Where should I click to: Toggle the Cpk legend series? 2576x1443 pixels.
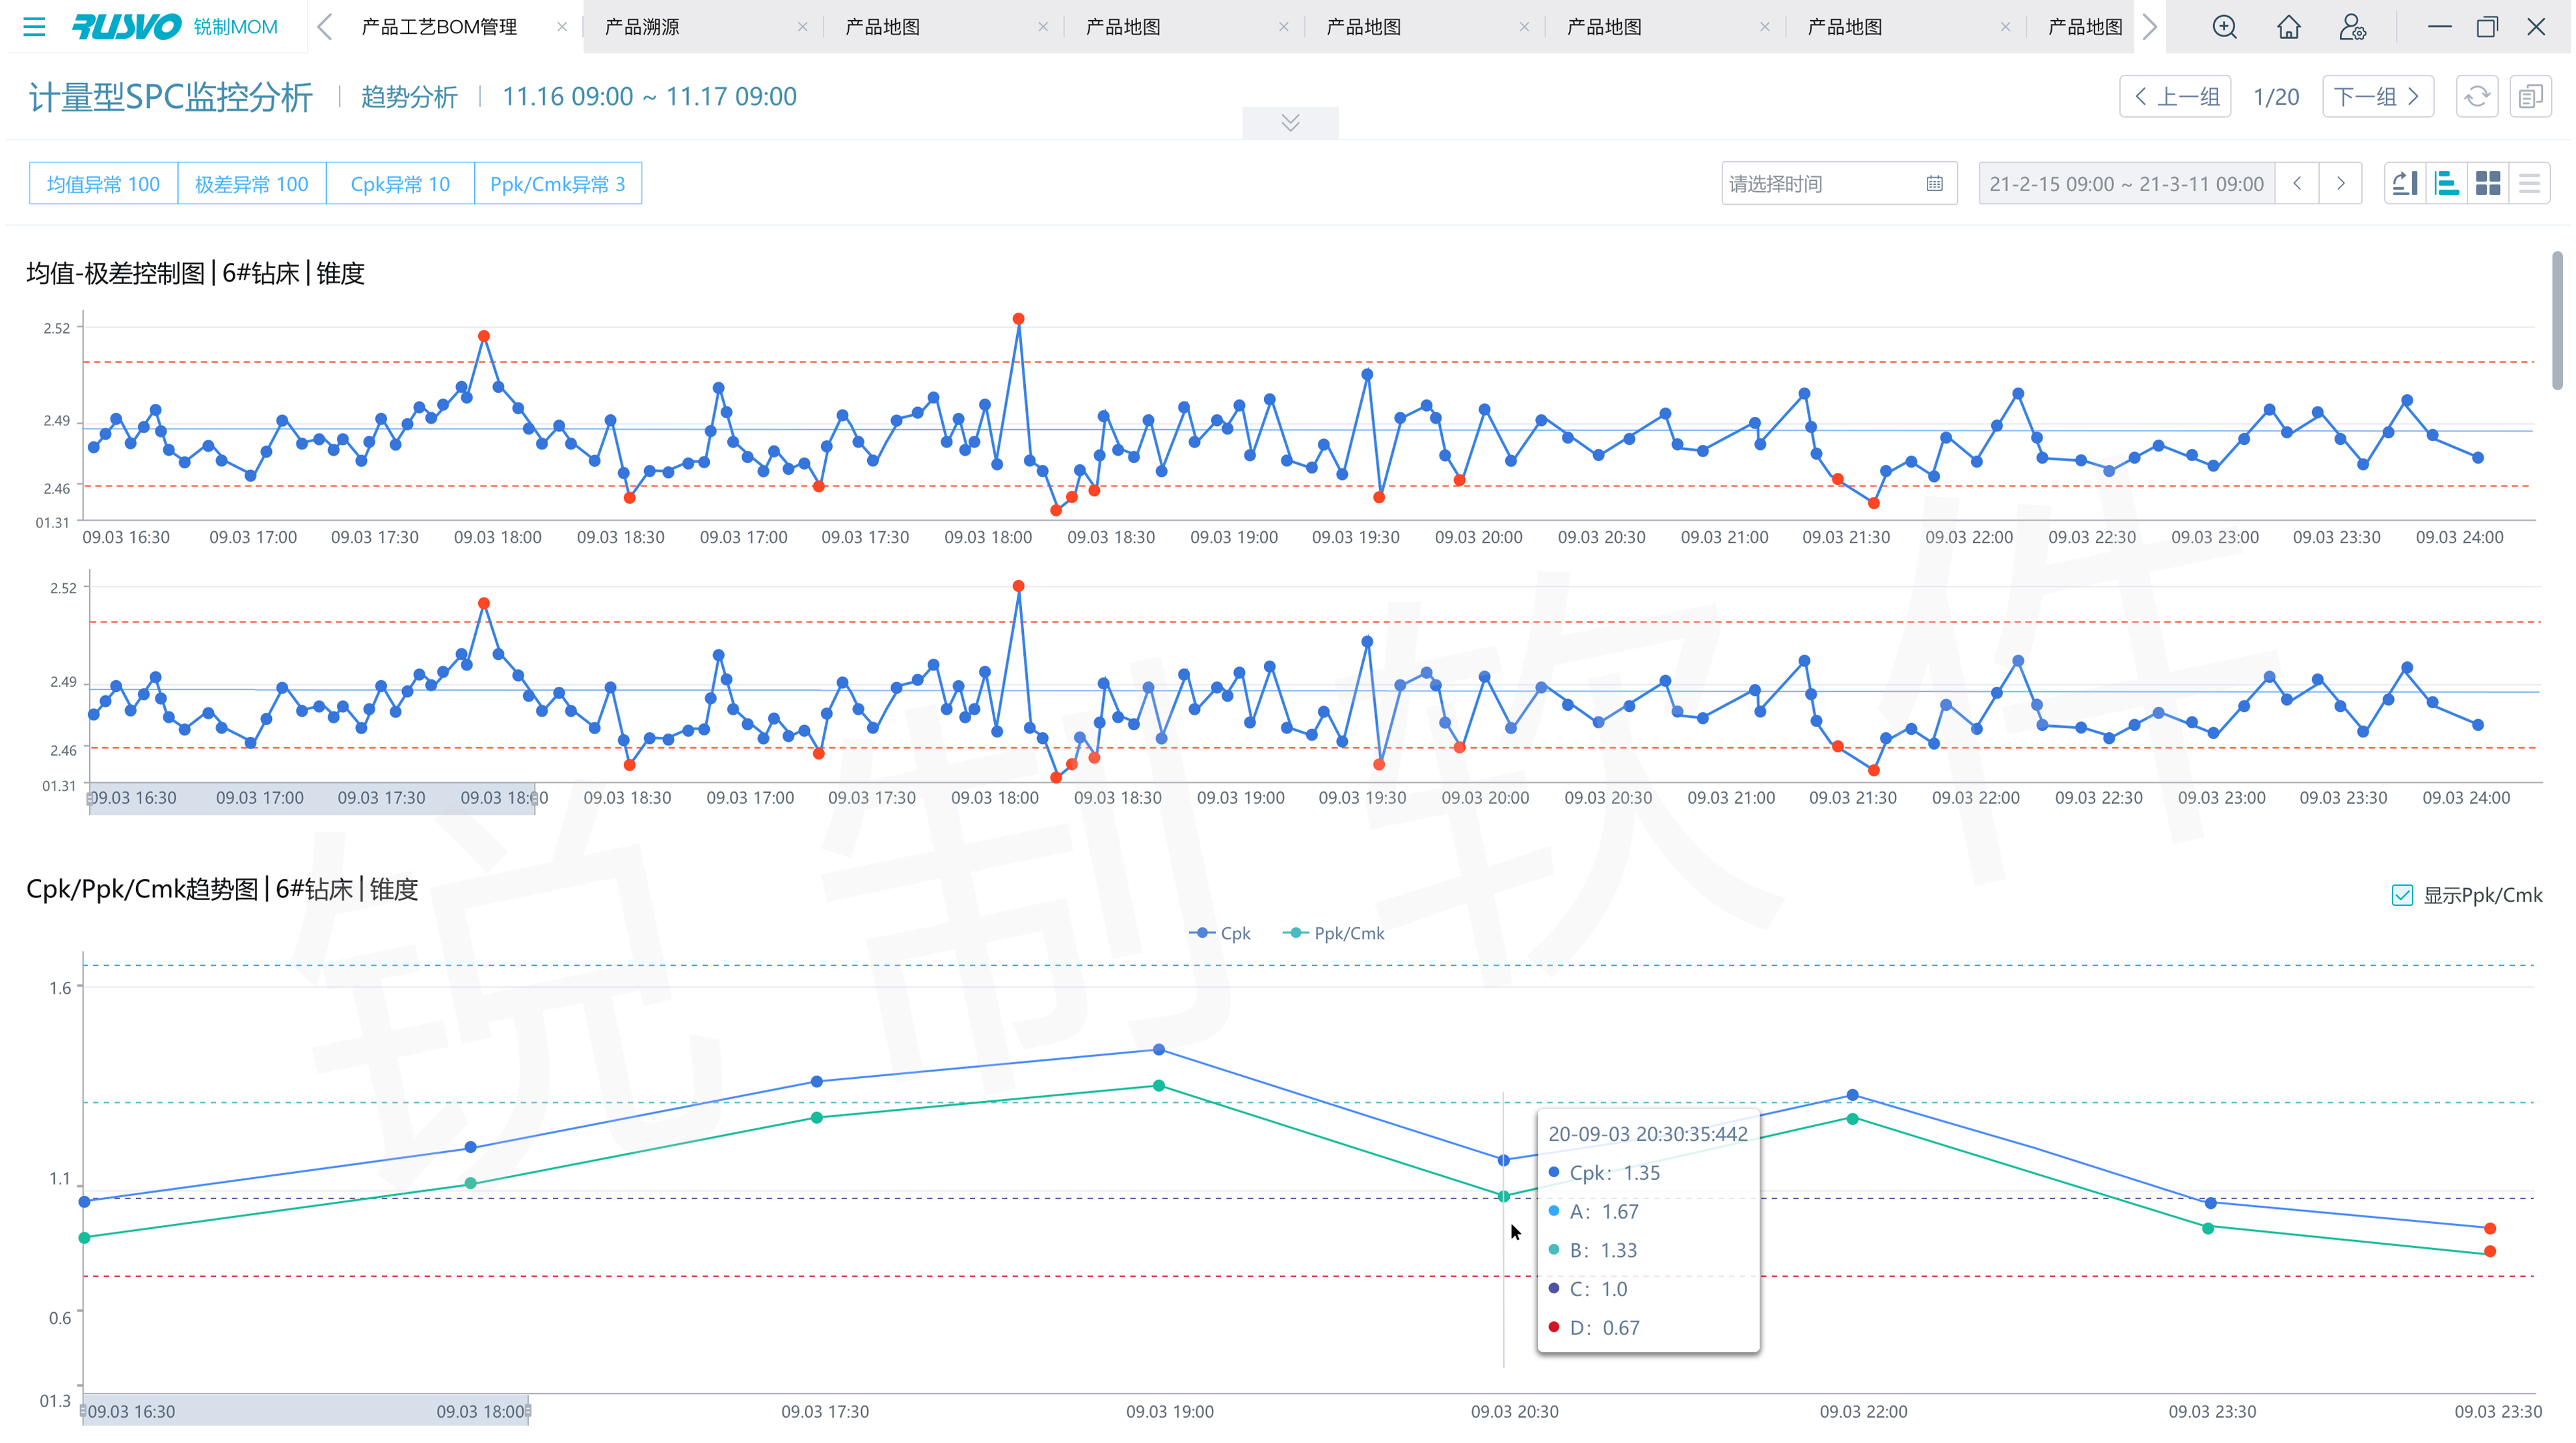pos(1220,933)
